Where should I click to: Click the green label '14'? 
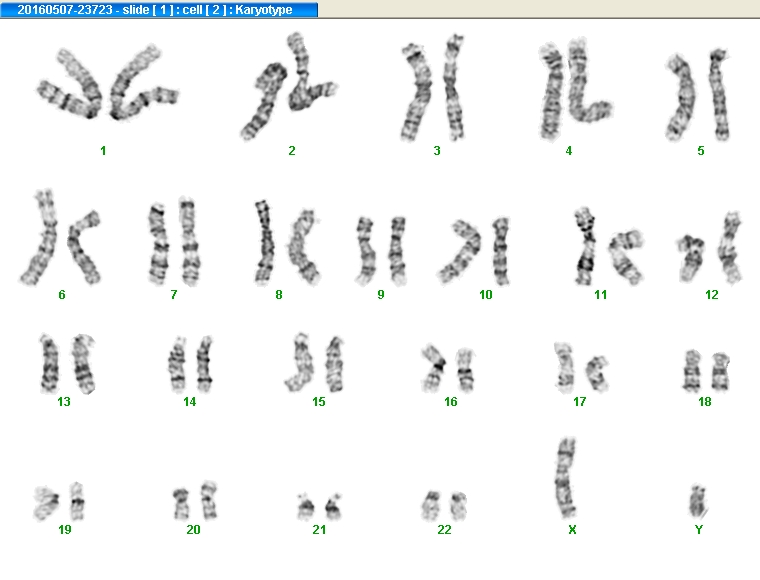pos(190,402)
